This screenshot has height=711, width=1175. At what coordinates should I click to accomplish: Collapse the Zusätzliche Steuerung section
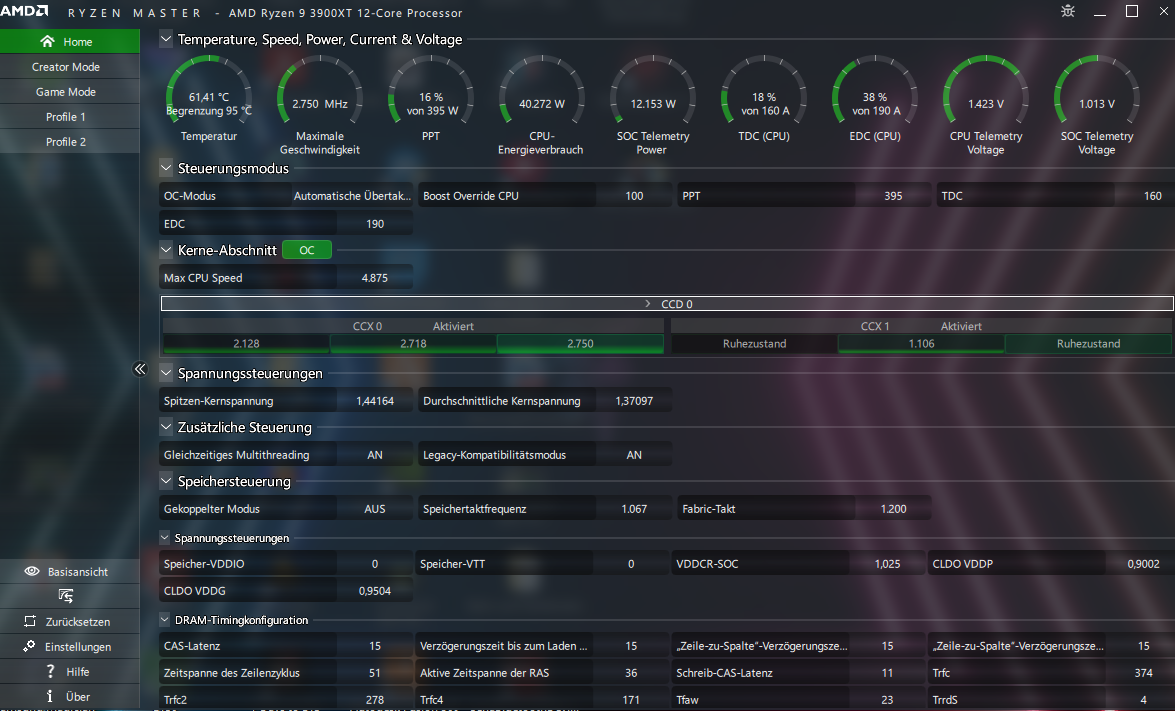pyautogui.click(x=166, y=426)
